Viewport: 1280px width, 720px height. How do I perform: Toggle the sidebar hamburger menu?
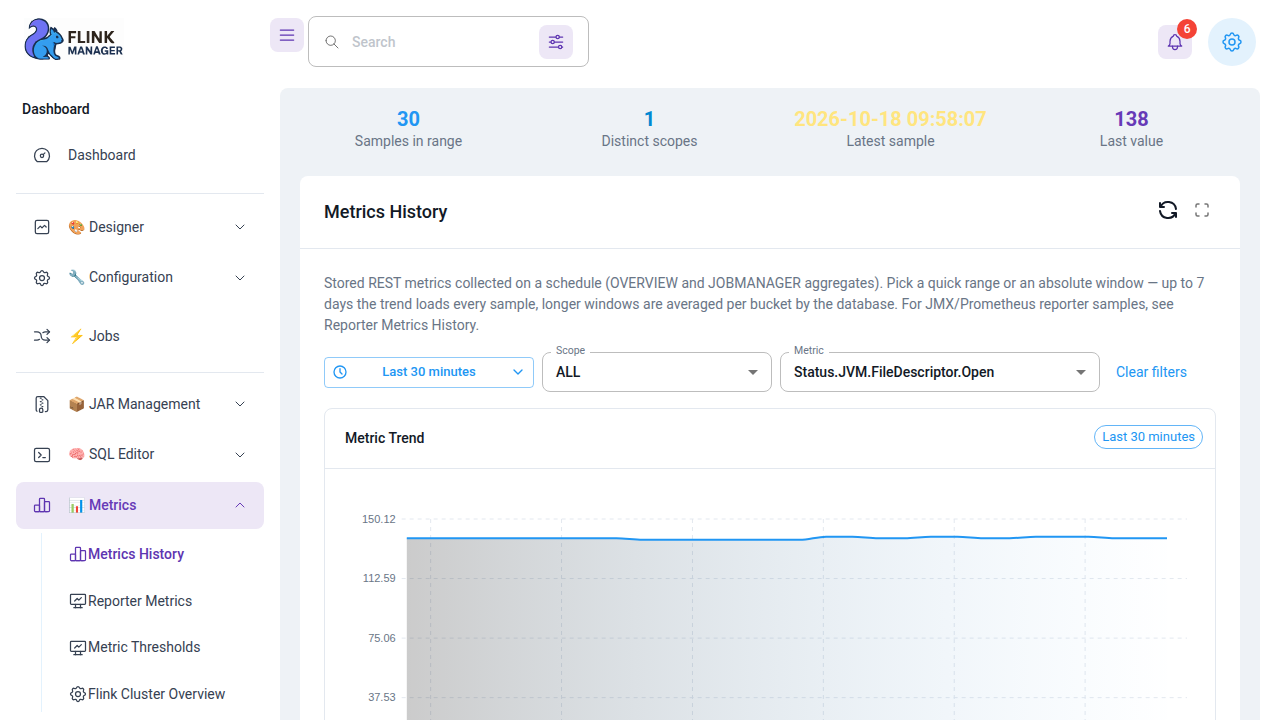point(287,35)
